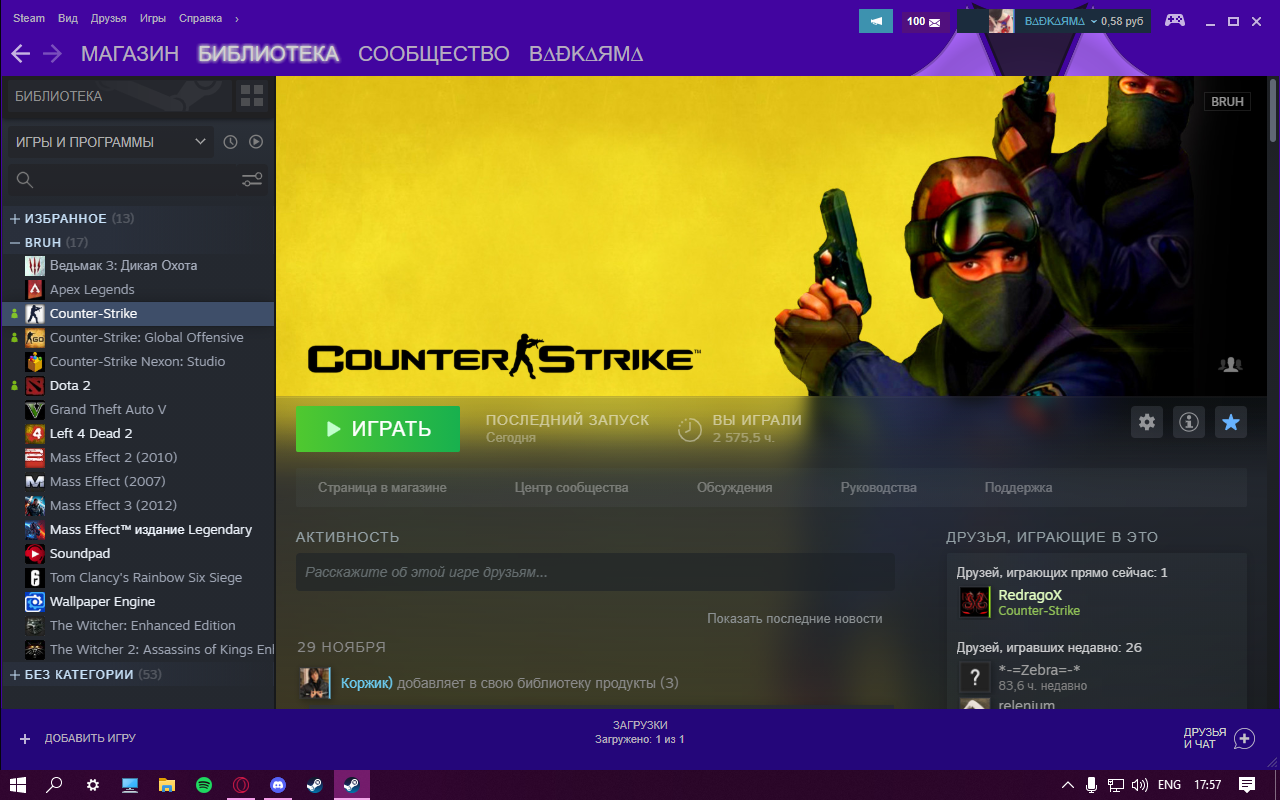Image resolution: width=1280 pixels, height=800 pixels.
Task: Sort library by recent activity clock icon
Action: pos(230,142)
